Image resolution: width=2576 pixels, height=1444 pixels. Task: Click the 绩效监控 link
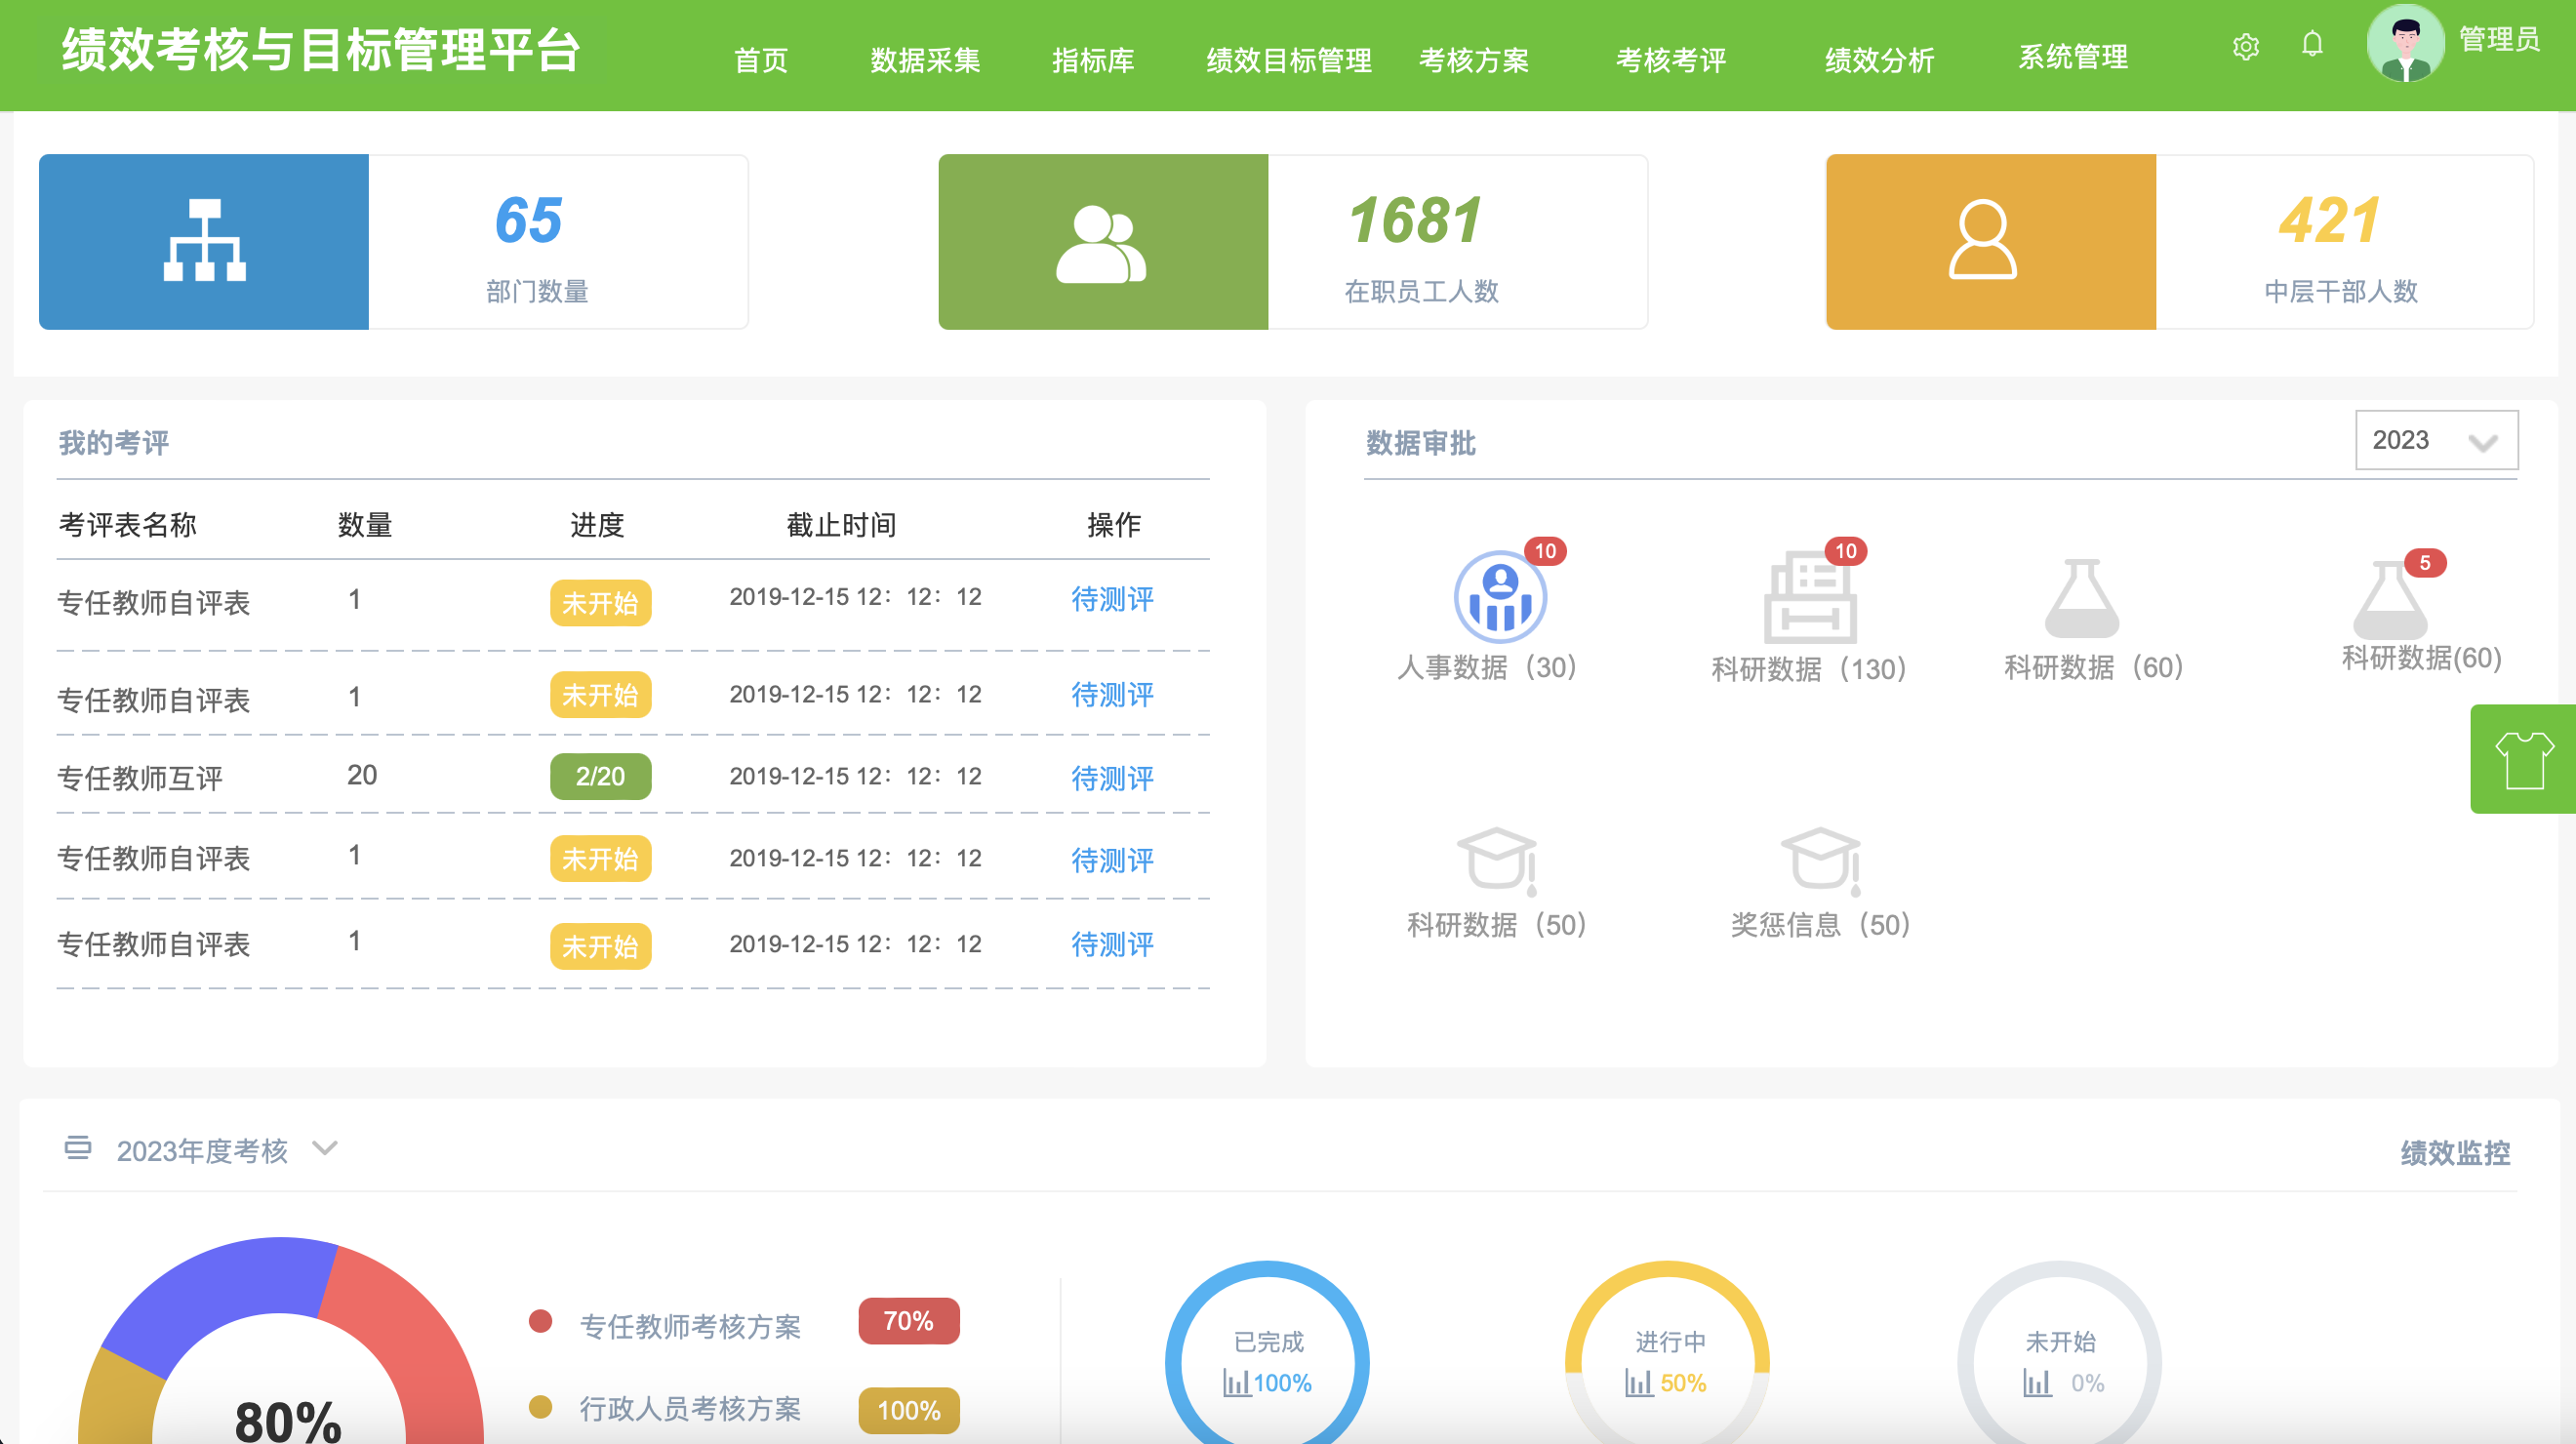tap(2455, 1152)
